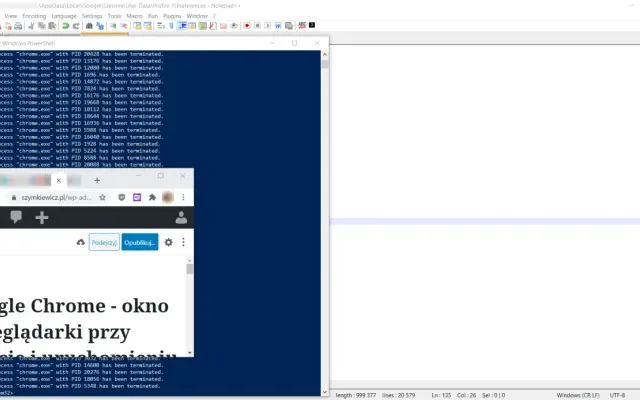Click the Stop Recording macro icon
Viewport: 640px width, 400px height.
258,26
